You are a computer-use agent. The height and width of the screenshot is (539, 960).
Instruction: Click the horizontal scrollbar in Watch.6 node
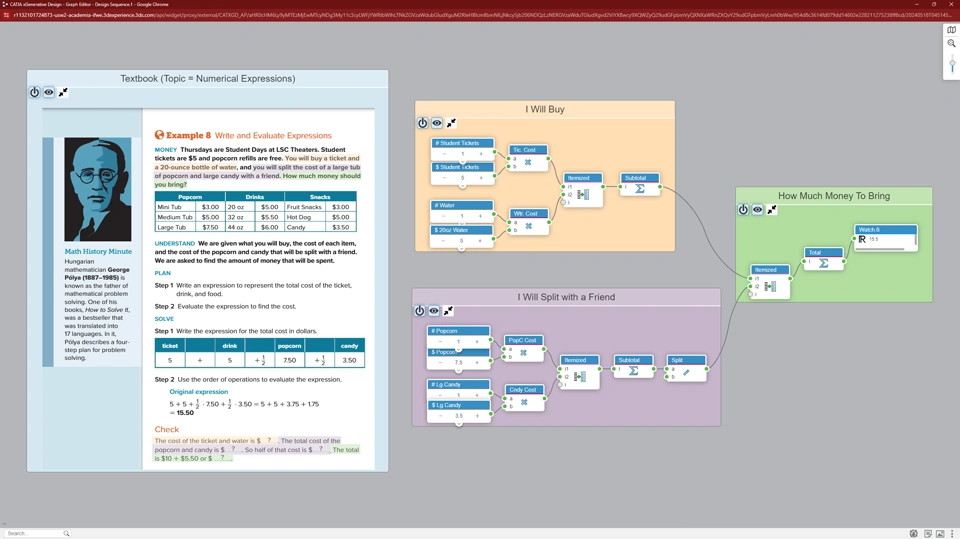pos(880,249)
